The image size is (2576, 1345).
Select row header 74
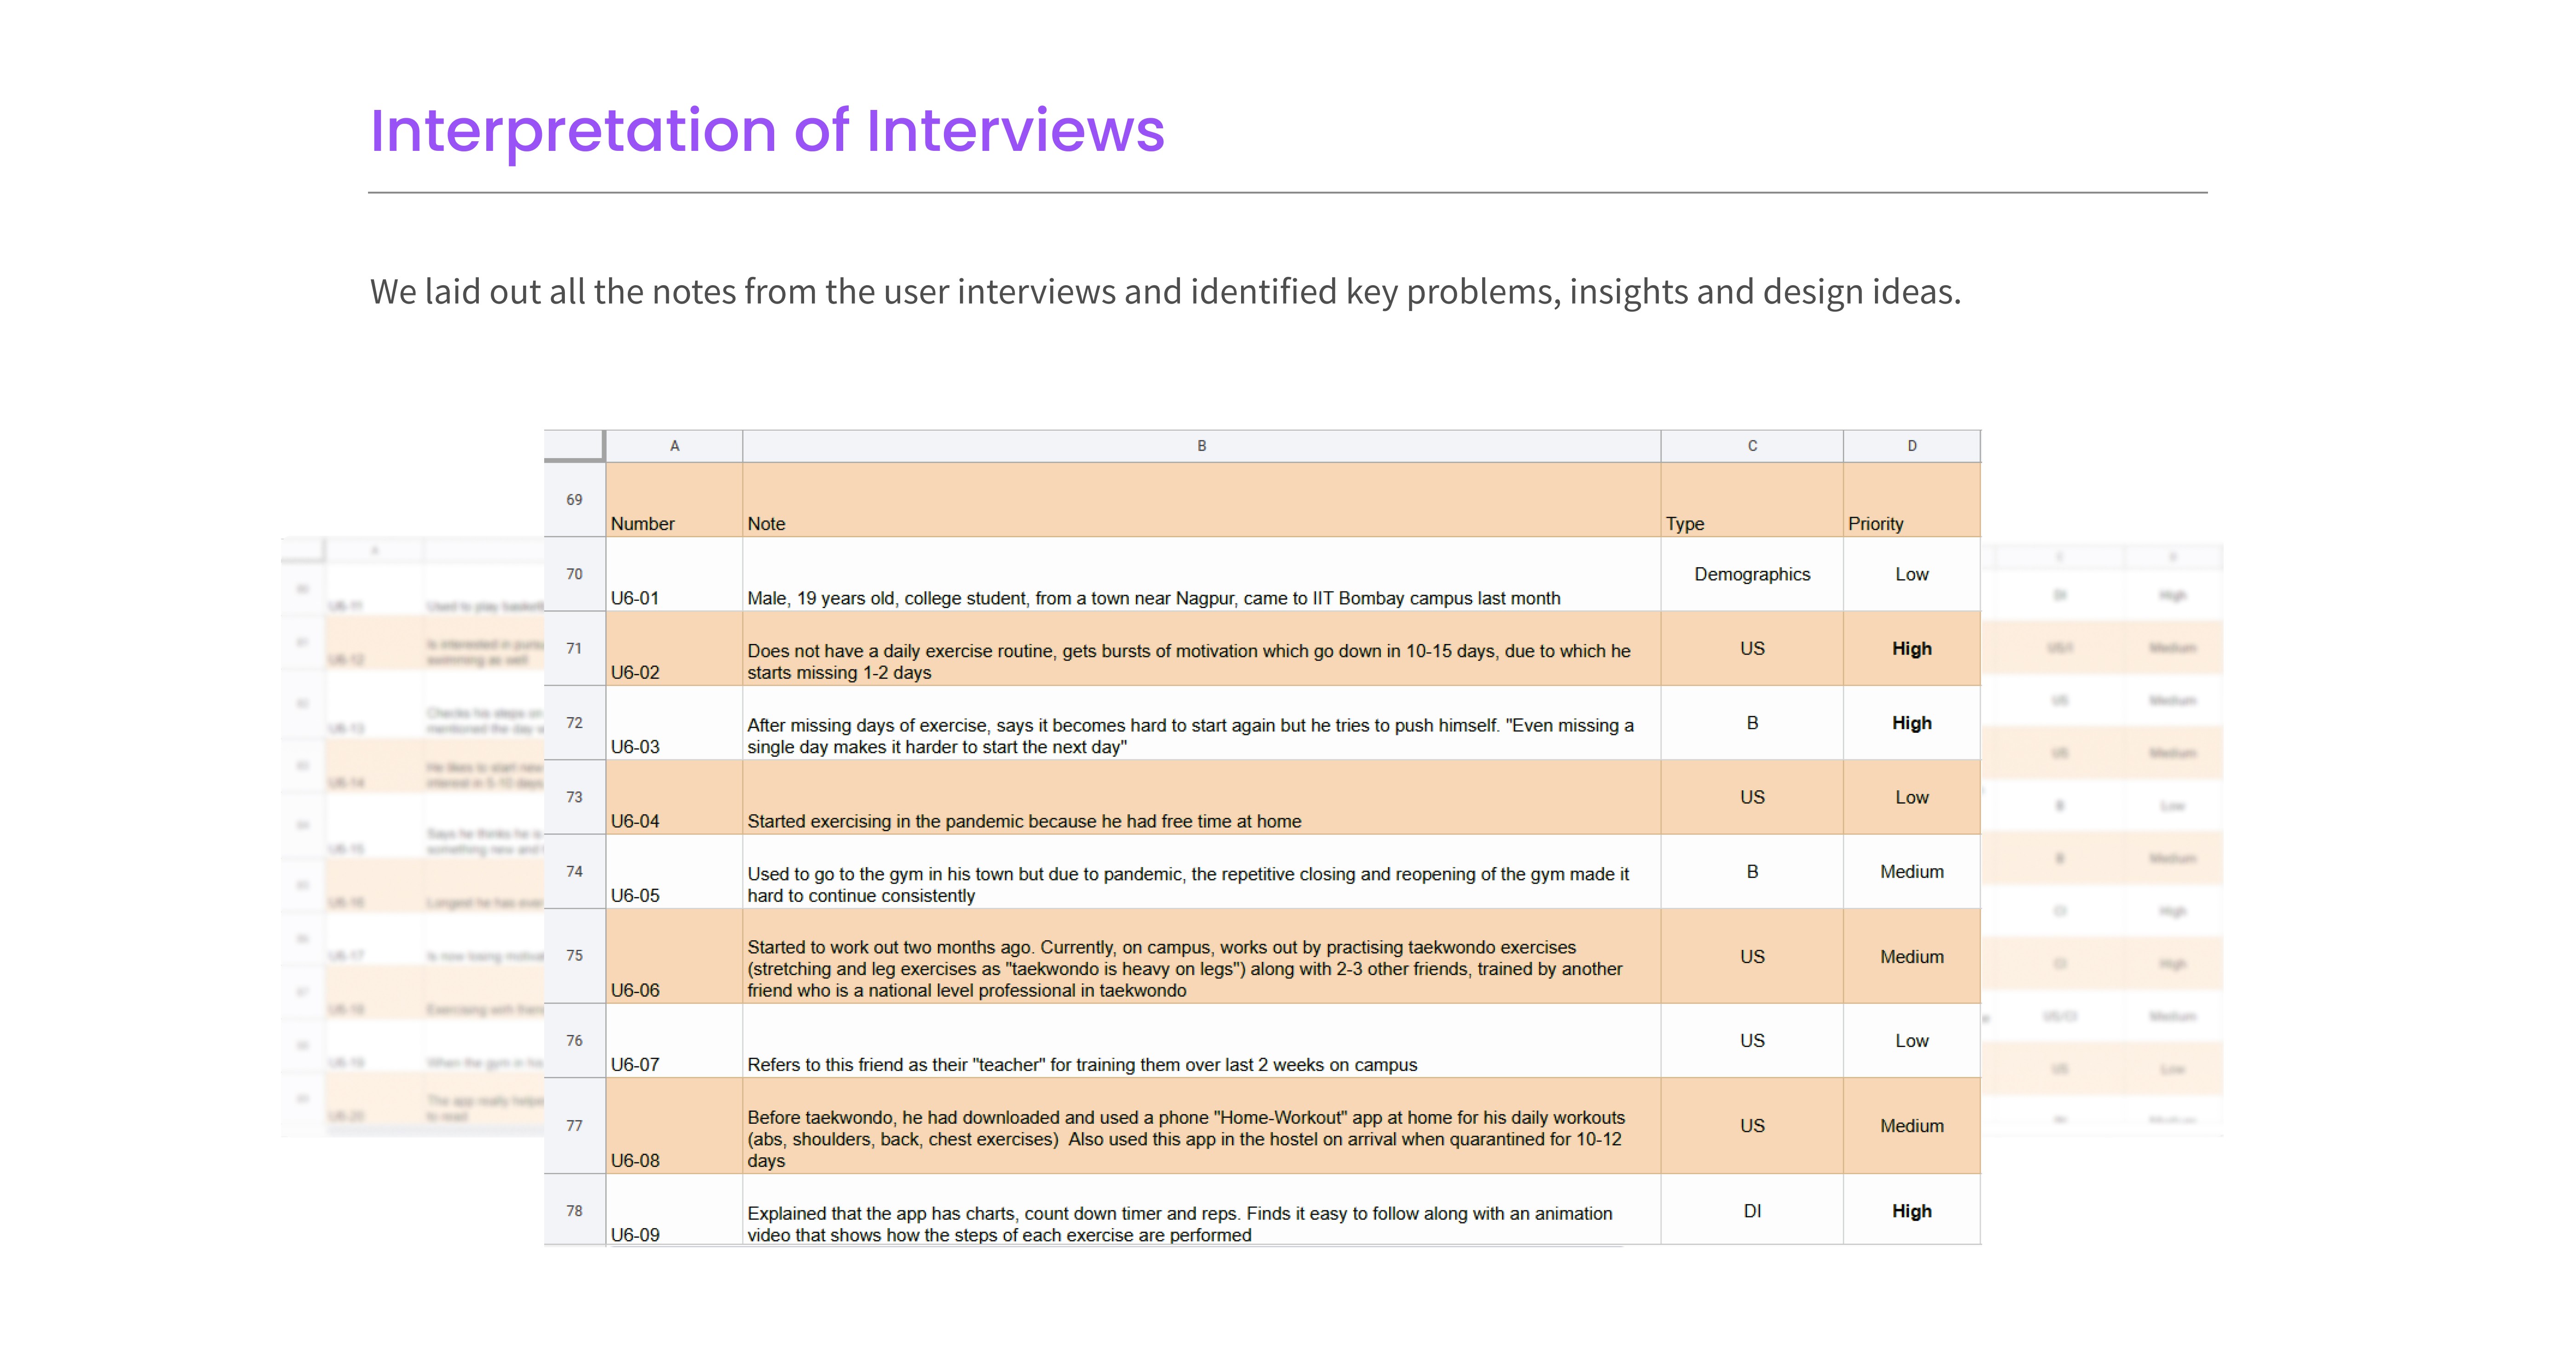574,871
